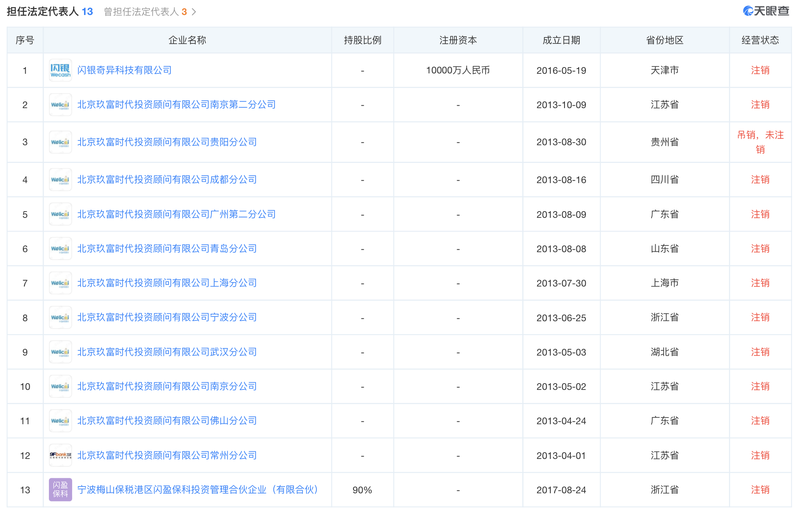Click logo beside 青岛分公司 company row
The width and height of the screenshot is (800, 513).
click(60, 249)
